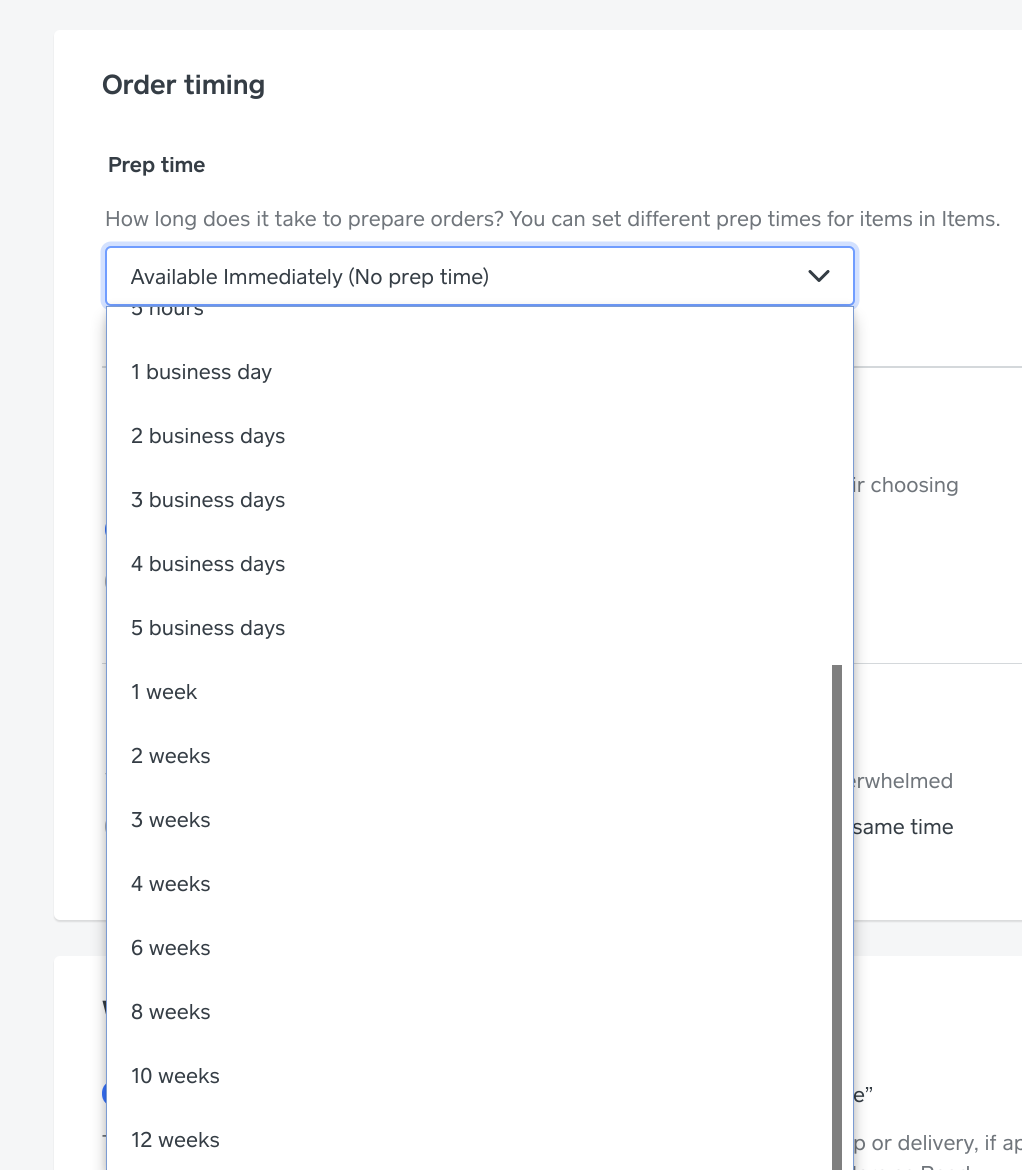The width and height of the screenshot is (1022, 1170).
Task: Choose 2 weeks prep time
Action: tap(171, 756)
